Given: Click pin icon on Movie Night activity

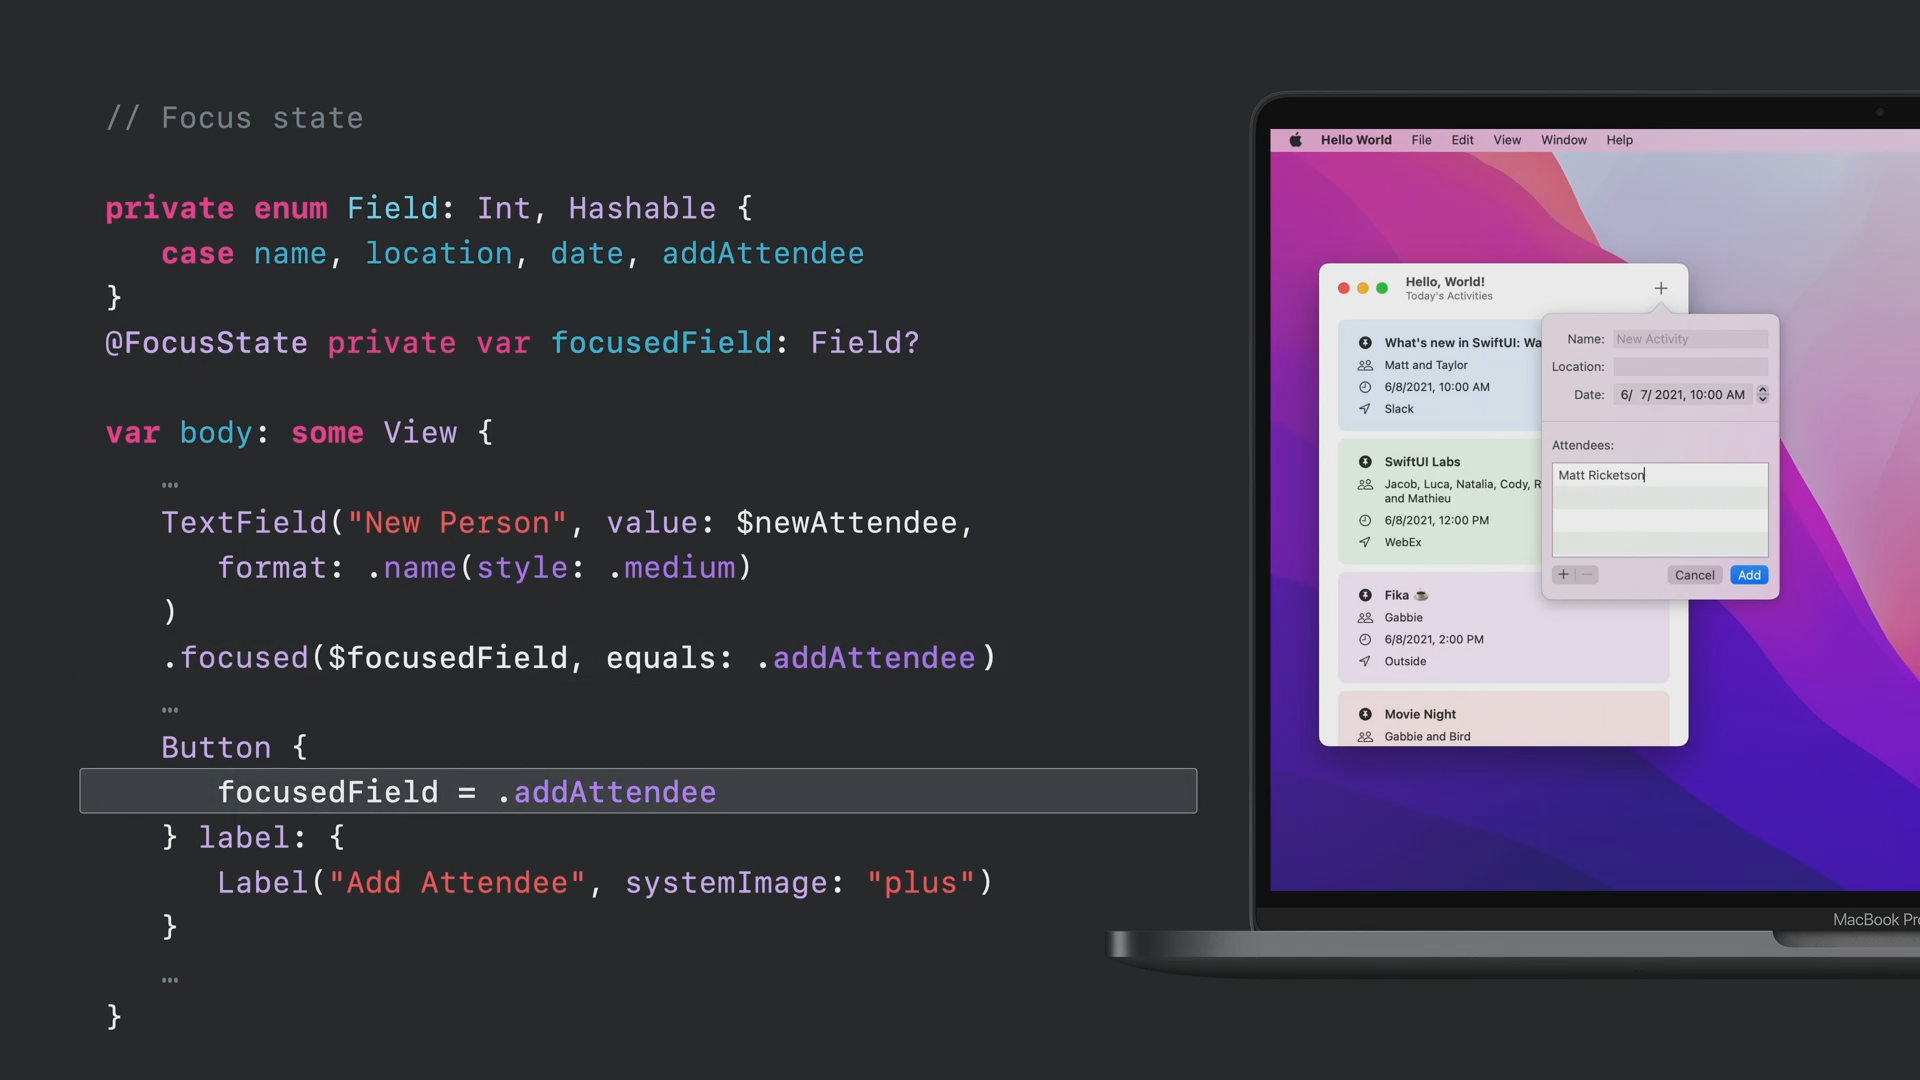Looking at the screenshot, I should [x=1365, y=714].
